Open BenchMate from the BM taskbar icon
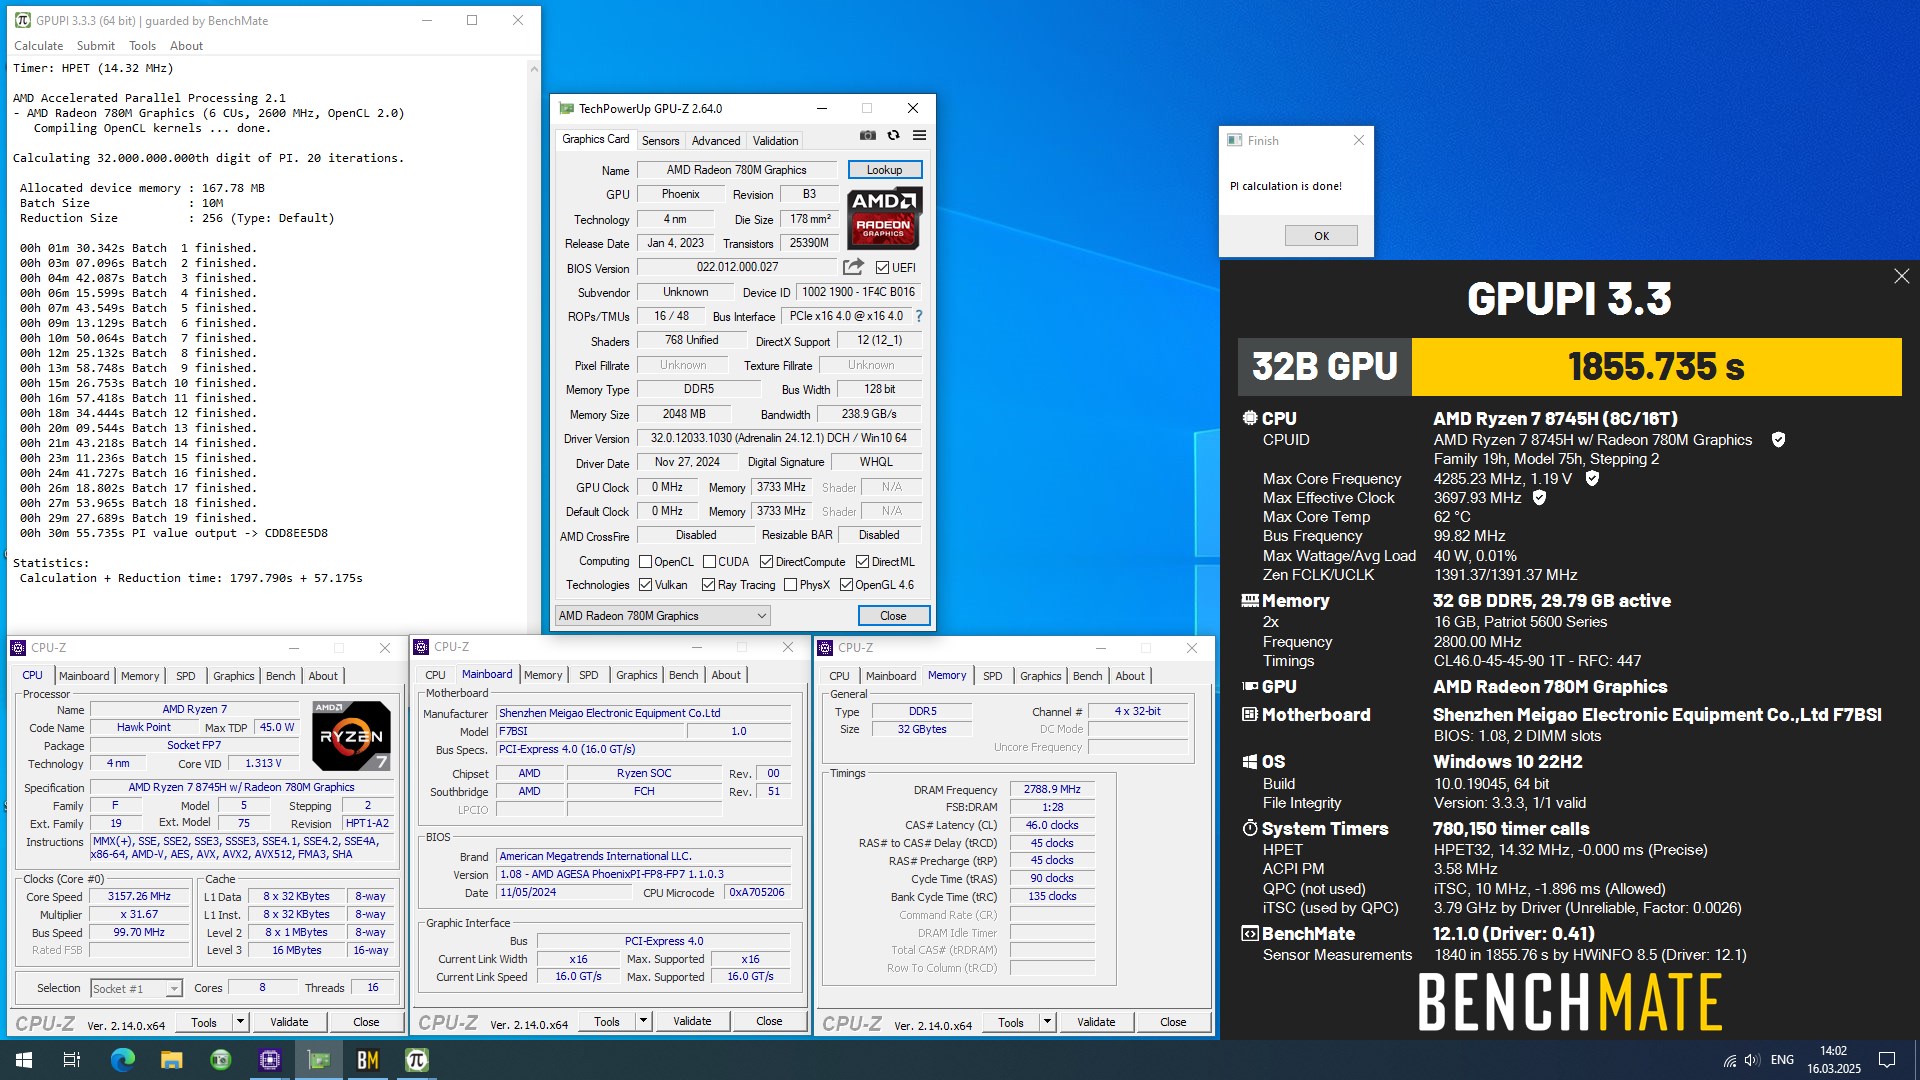 (x=367, y=1060)
